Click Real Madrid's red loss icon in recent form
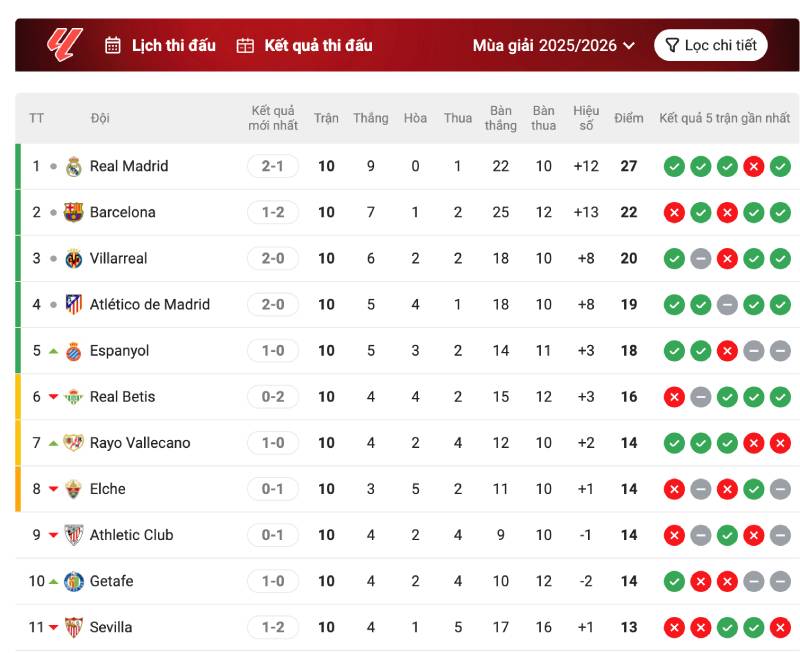800x653 pixels. click(754, 166)
